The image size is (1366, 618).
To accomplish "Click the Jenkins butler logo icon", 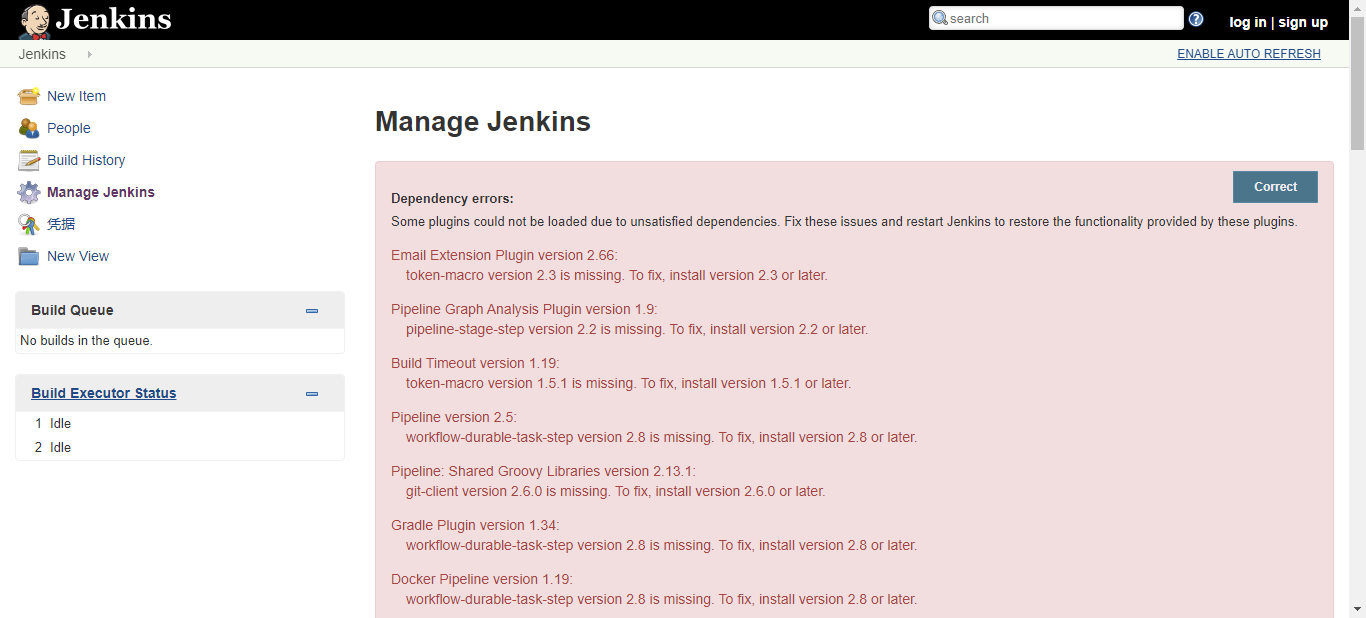I will (x=35, y=20).
